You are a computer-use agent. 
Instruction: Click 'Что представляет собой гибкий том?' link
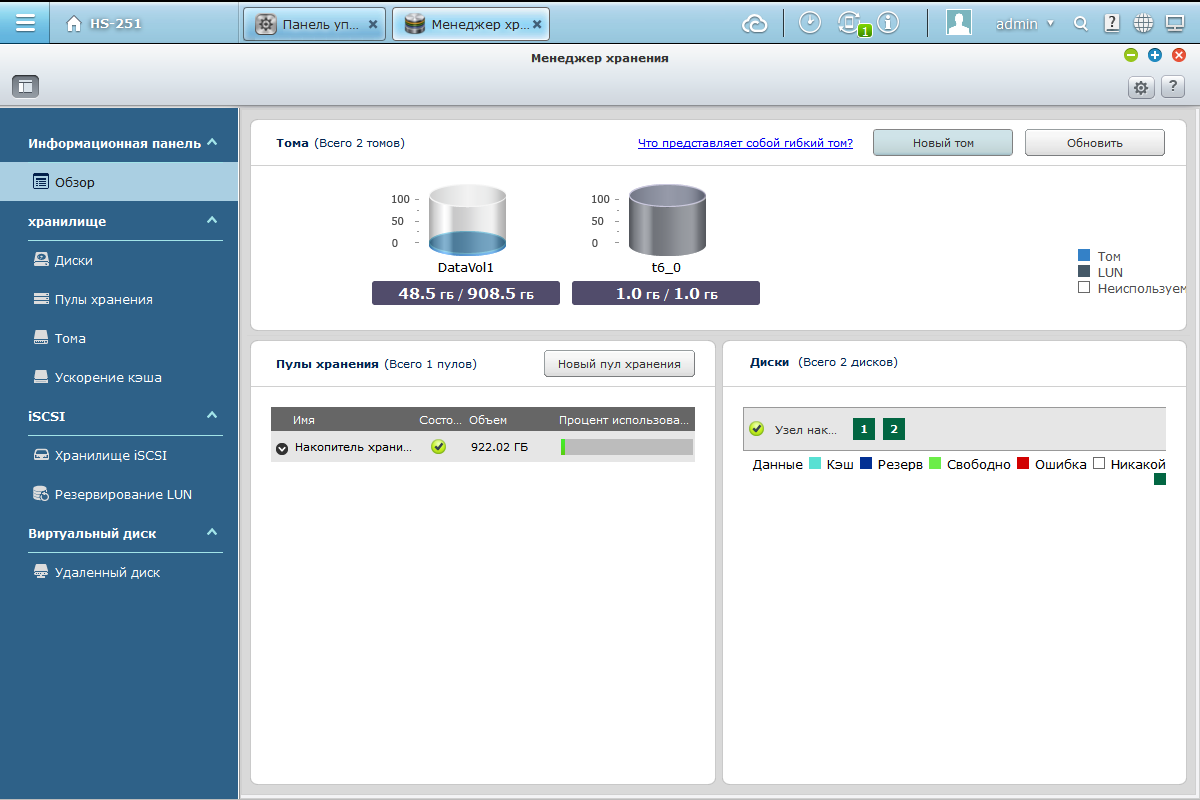(745, 143)
